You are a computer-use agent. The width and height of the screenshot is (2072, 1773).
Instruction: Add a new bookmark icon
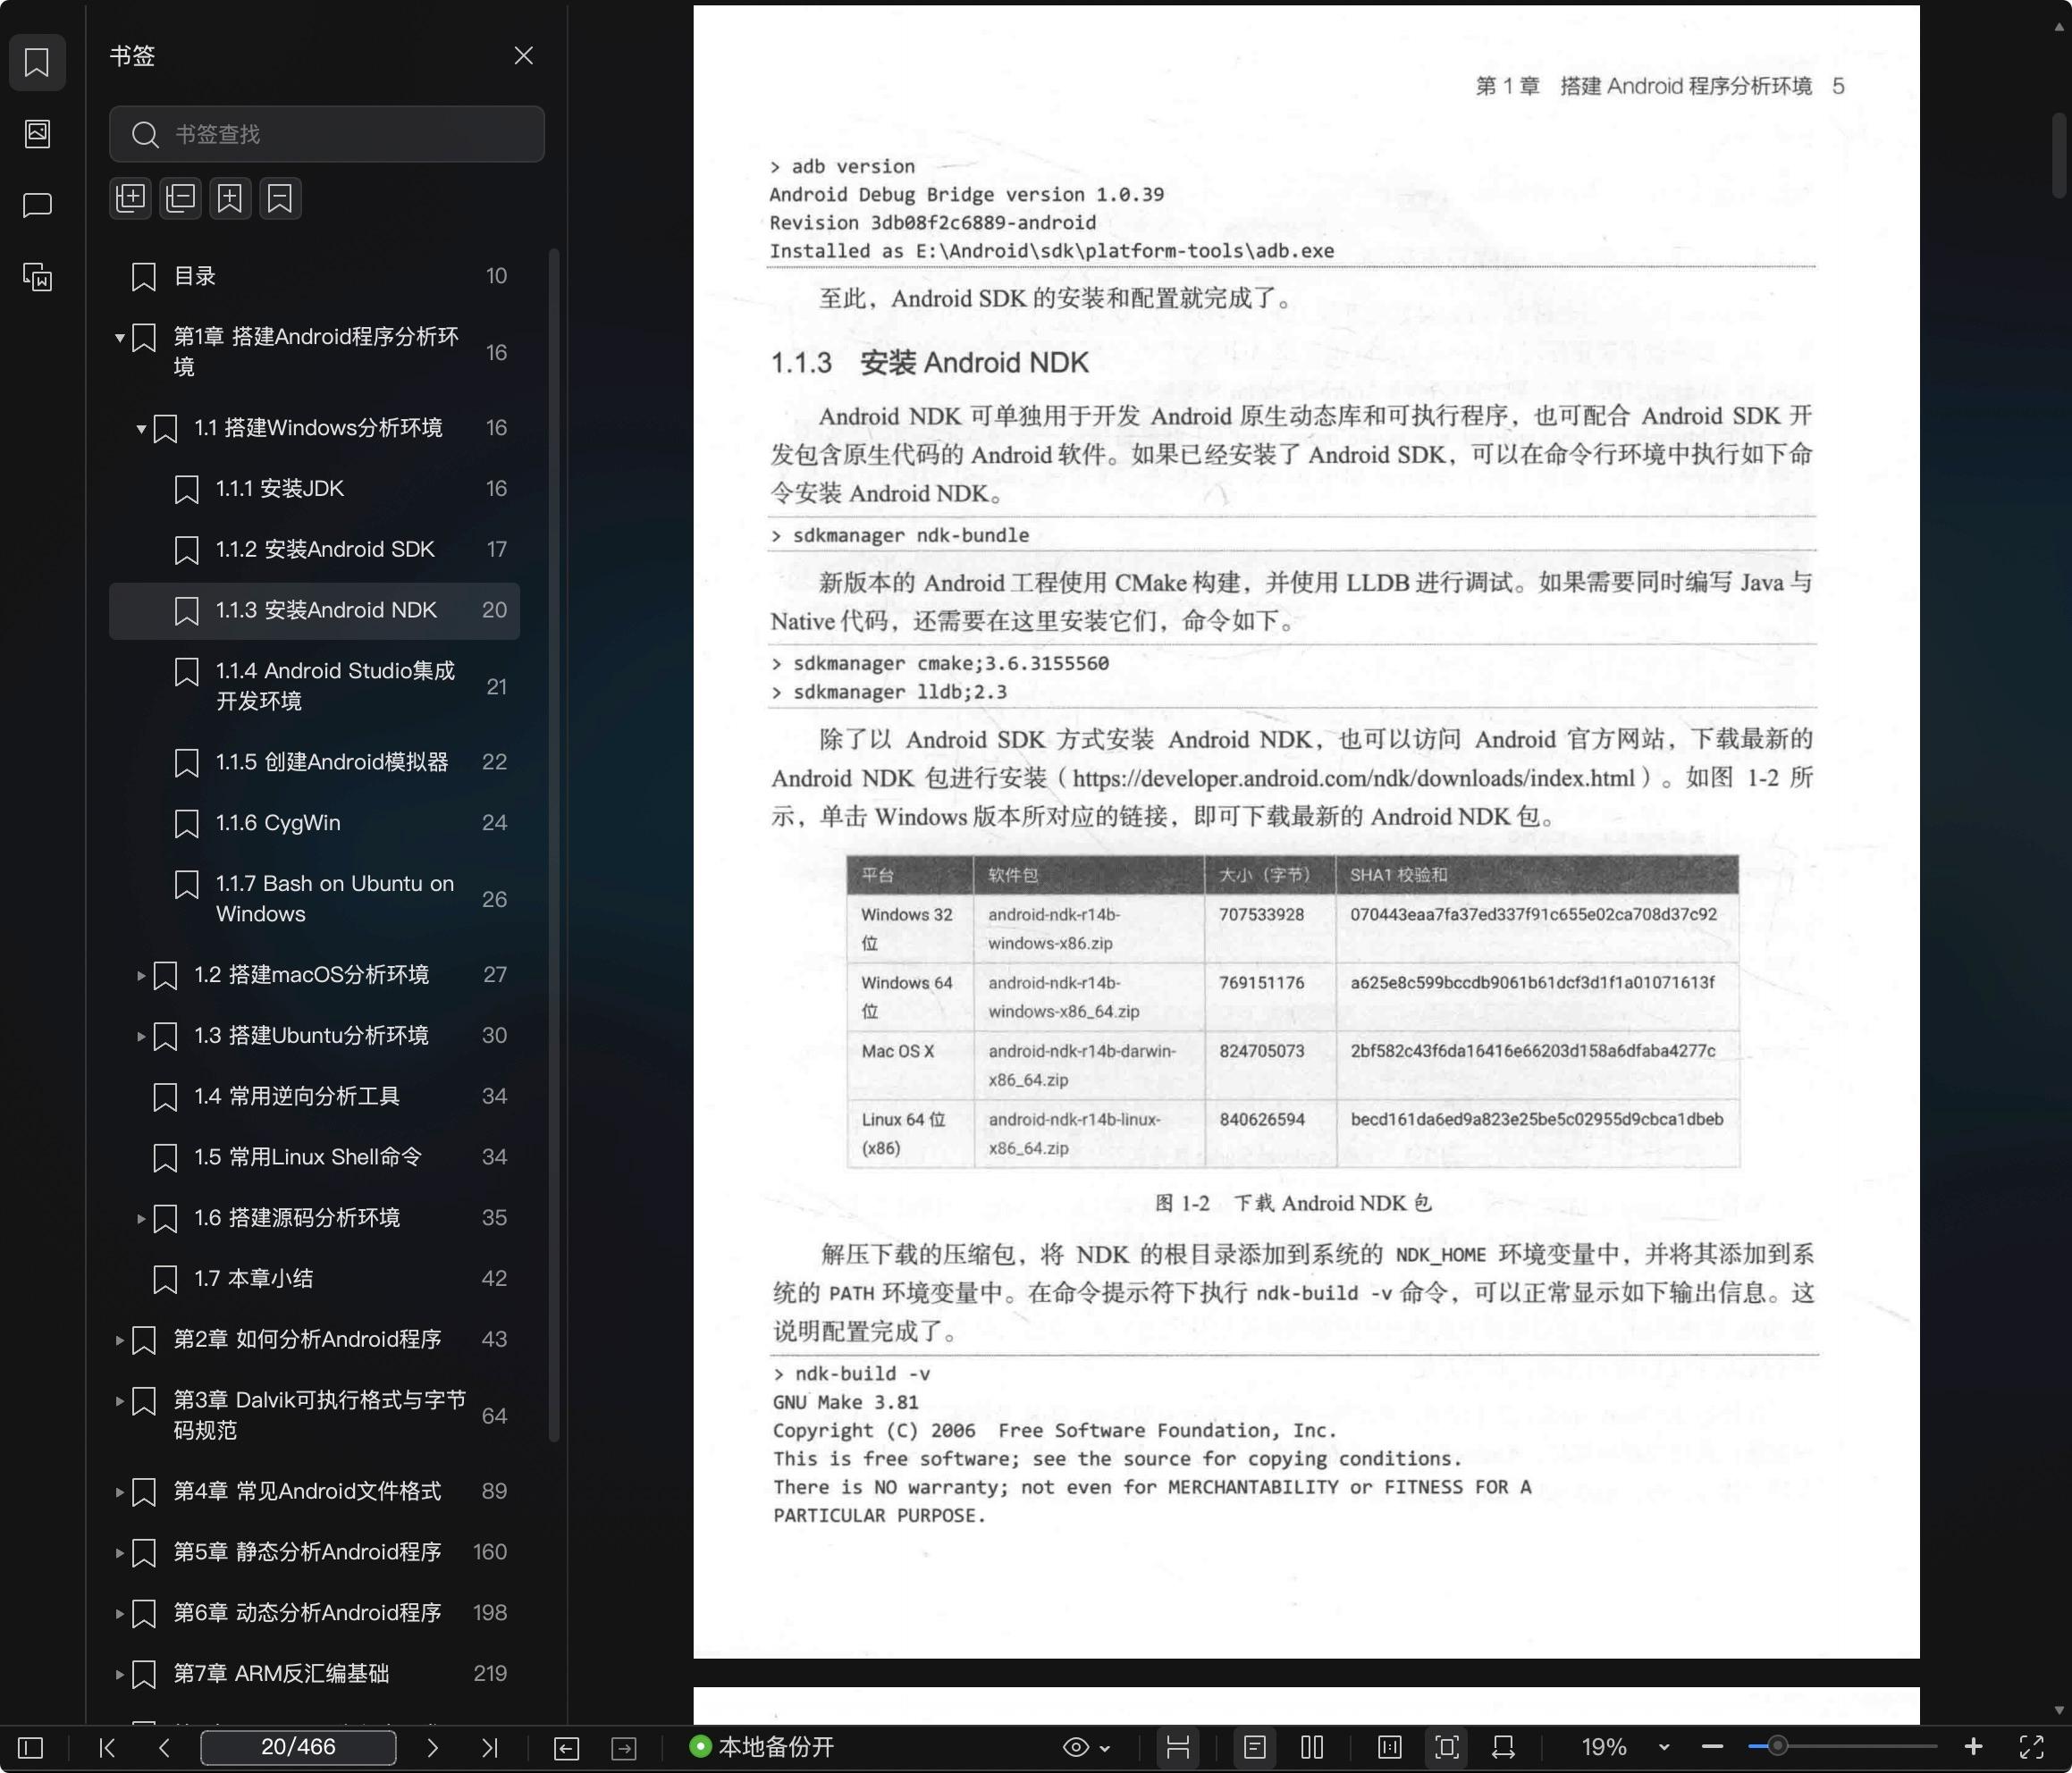(x=230, y=198)
